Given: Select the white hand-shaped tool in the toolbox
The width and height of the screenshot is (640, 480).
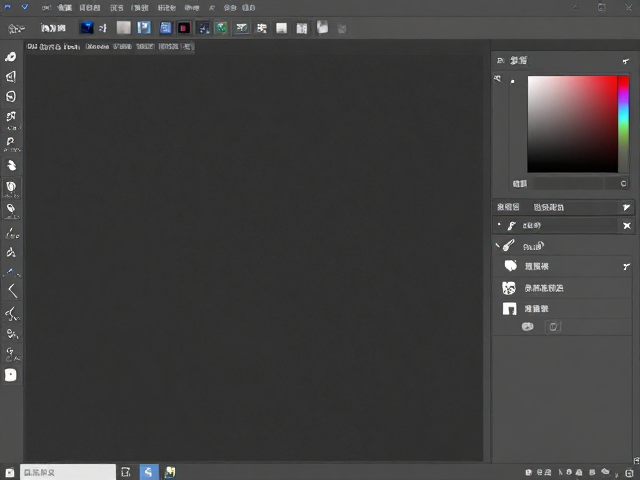Looking at the screenshot, I should pyautogui.click(x=11, y=165).
